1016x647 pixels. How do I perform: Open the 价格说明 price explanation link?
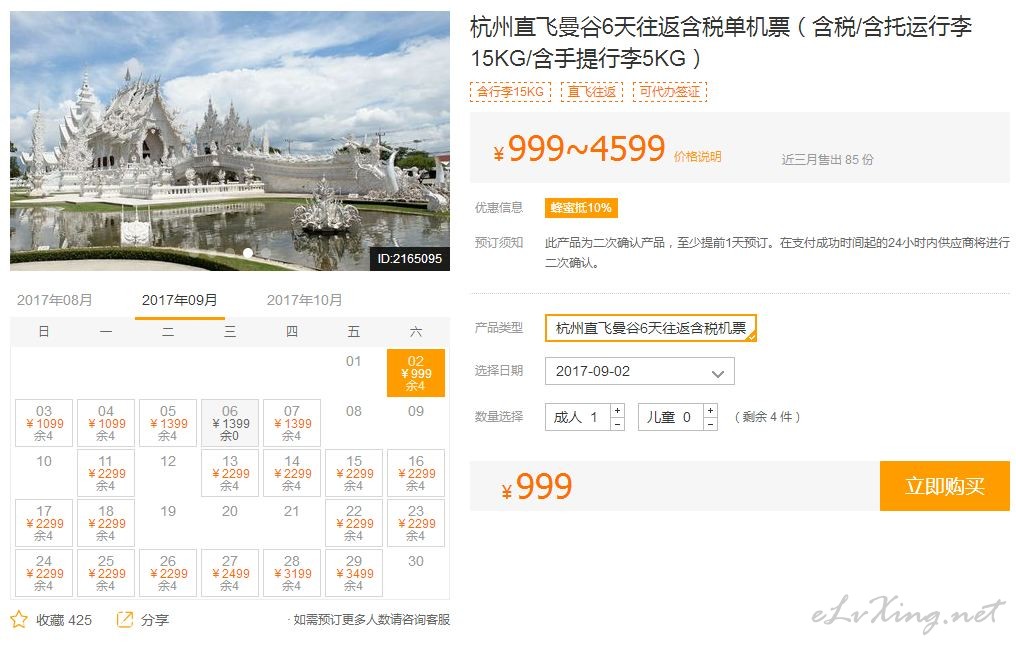697,157
